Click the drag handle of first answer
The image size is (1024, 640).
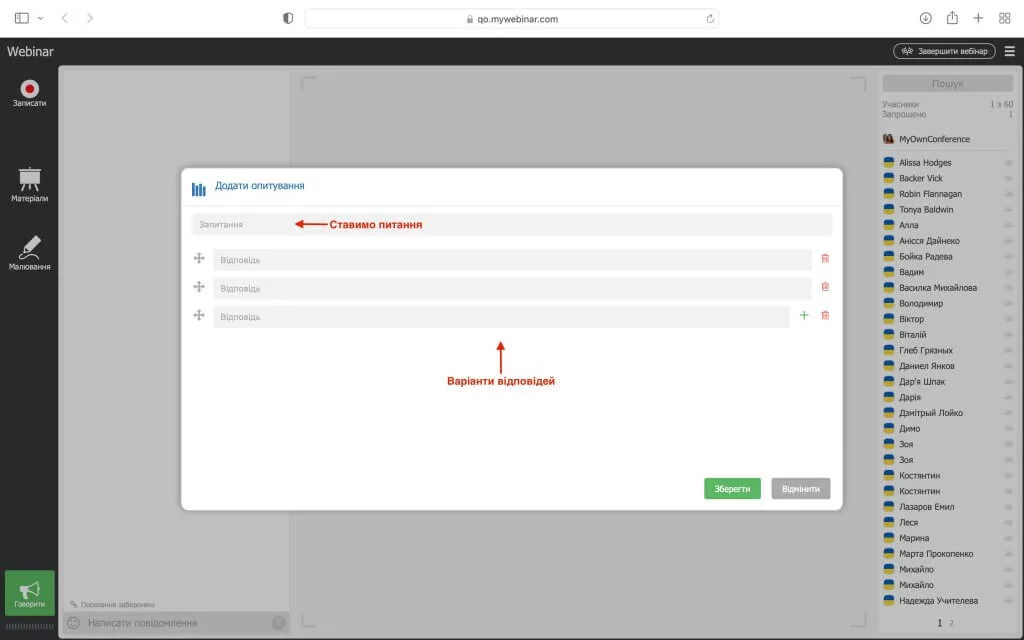(199, 259)
